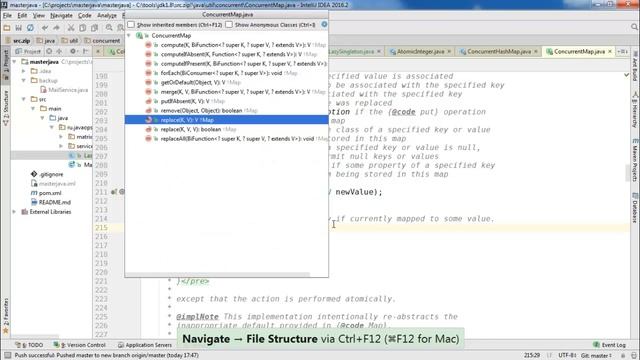This screenshot has width=640, height=360.
Task: Click the Collapse All icon in Project panel
Action: (x=60, y=51)
